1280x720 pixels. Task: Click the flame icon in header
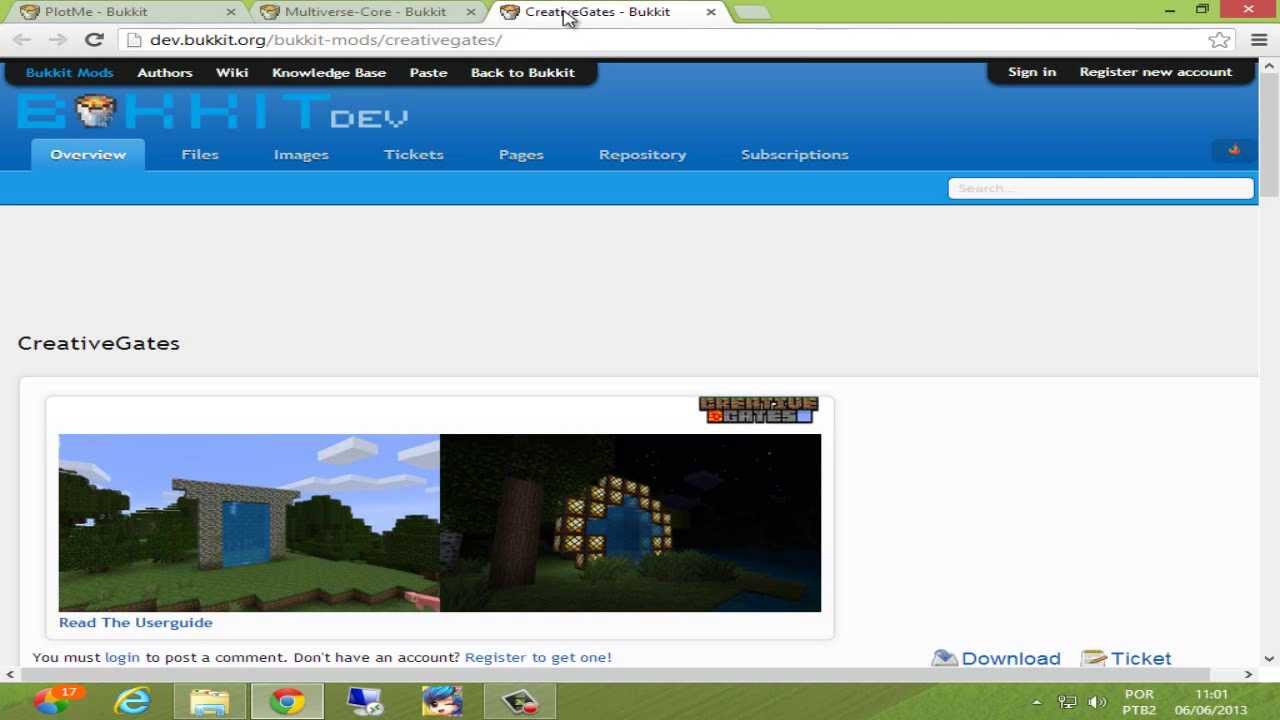tap(1234, 151)
